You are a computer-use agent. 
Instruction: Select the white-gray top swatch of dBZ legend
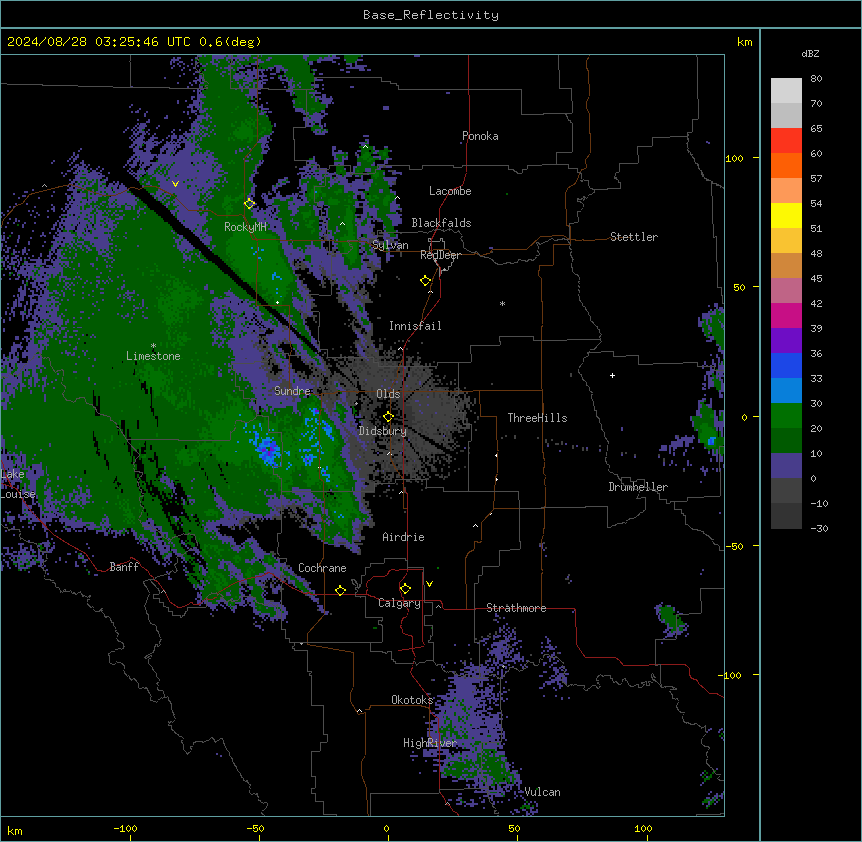point(786,90)
